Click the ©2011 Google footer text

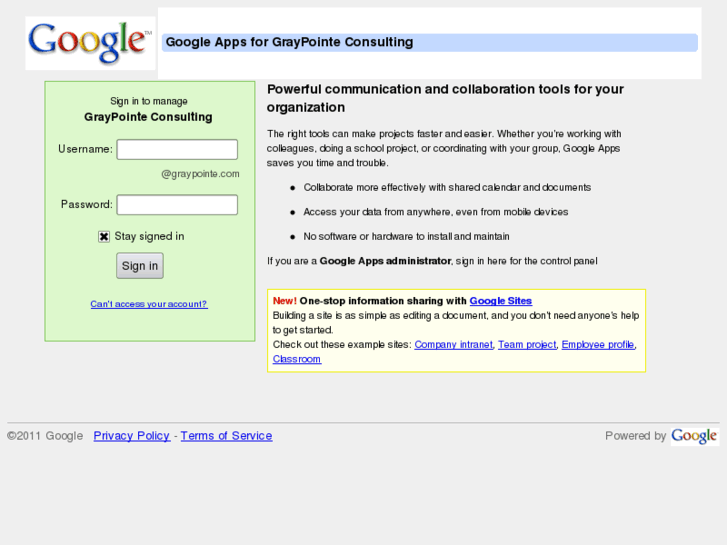pyautogui.click(x=45, y=436)
